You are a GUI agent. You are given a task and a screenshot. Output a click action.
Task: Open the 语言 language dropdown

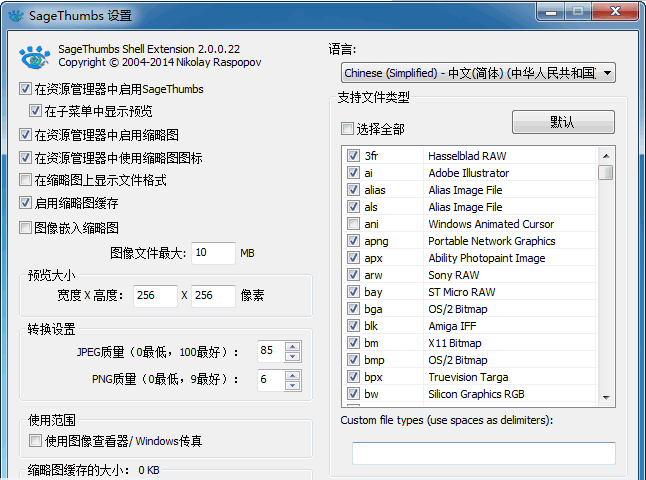coord(478,73)
